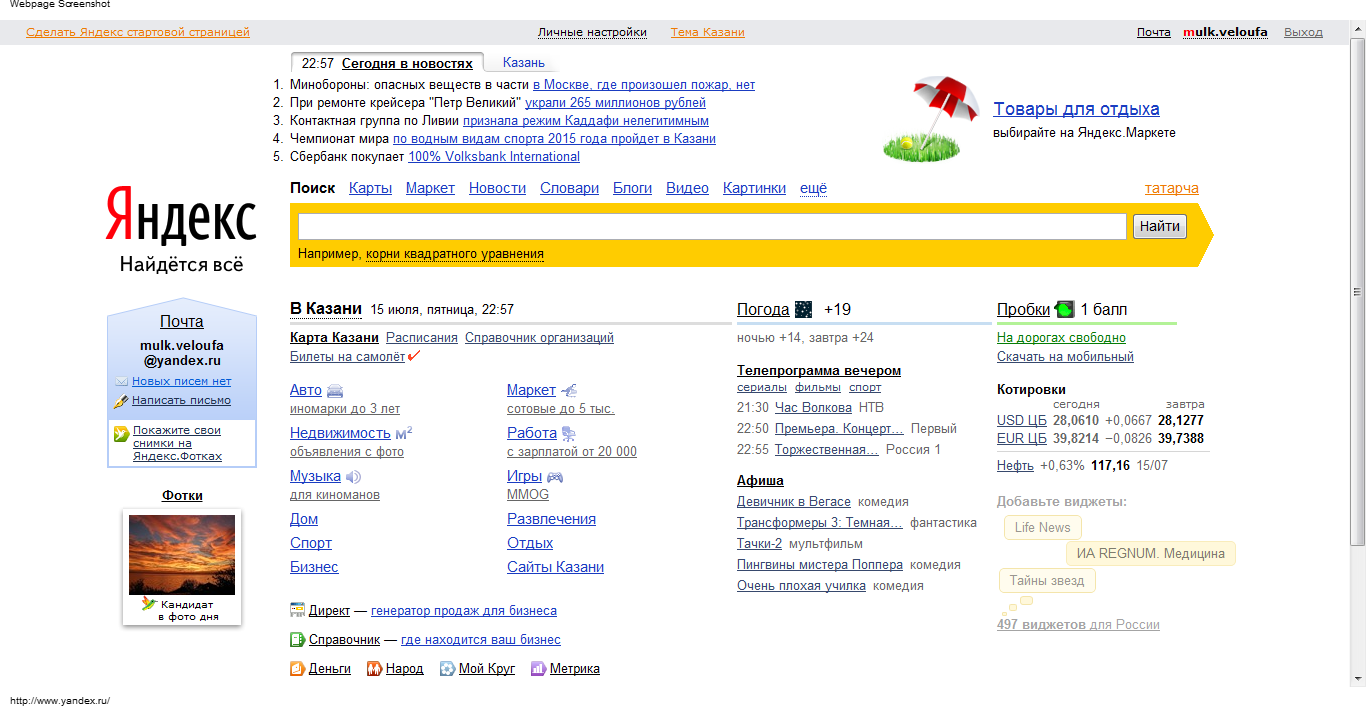Open Сайты Казани category link
This screenshot has width=1366, height=707.
555,567
